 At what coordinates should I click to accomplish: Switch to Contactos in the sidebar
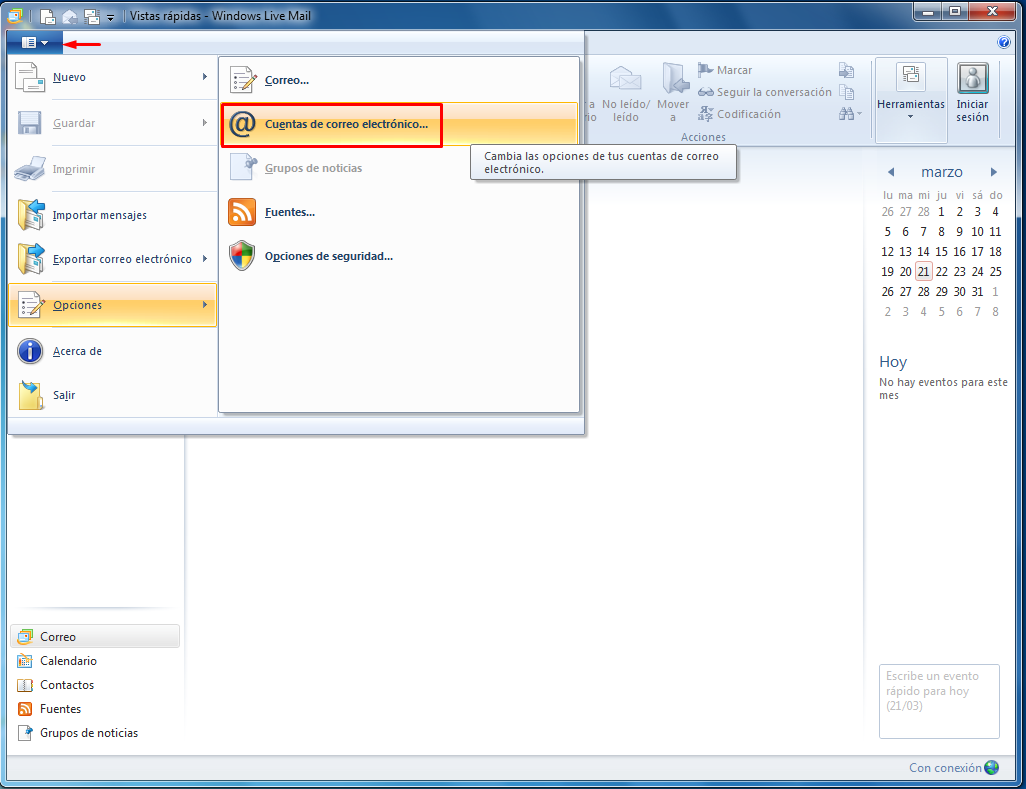[x=95, y=685]
